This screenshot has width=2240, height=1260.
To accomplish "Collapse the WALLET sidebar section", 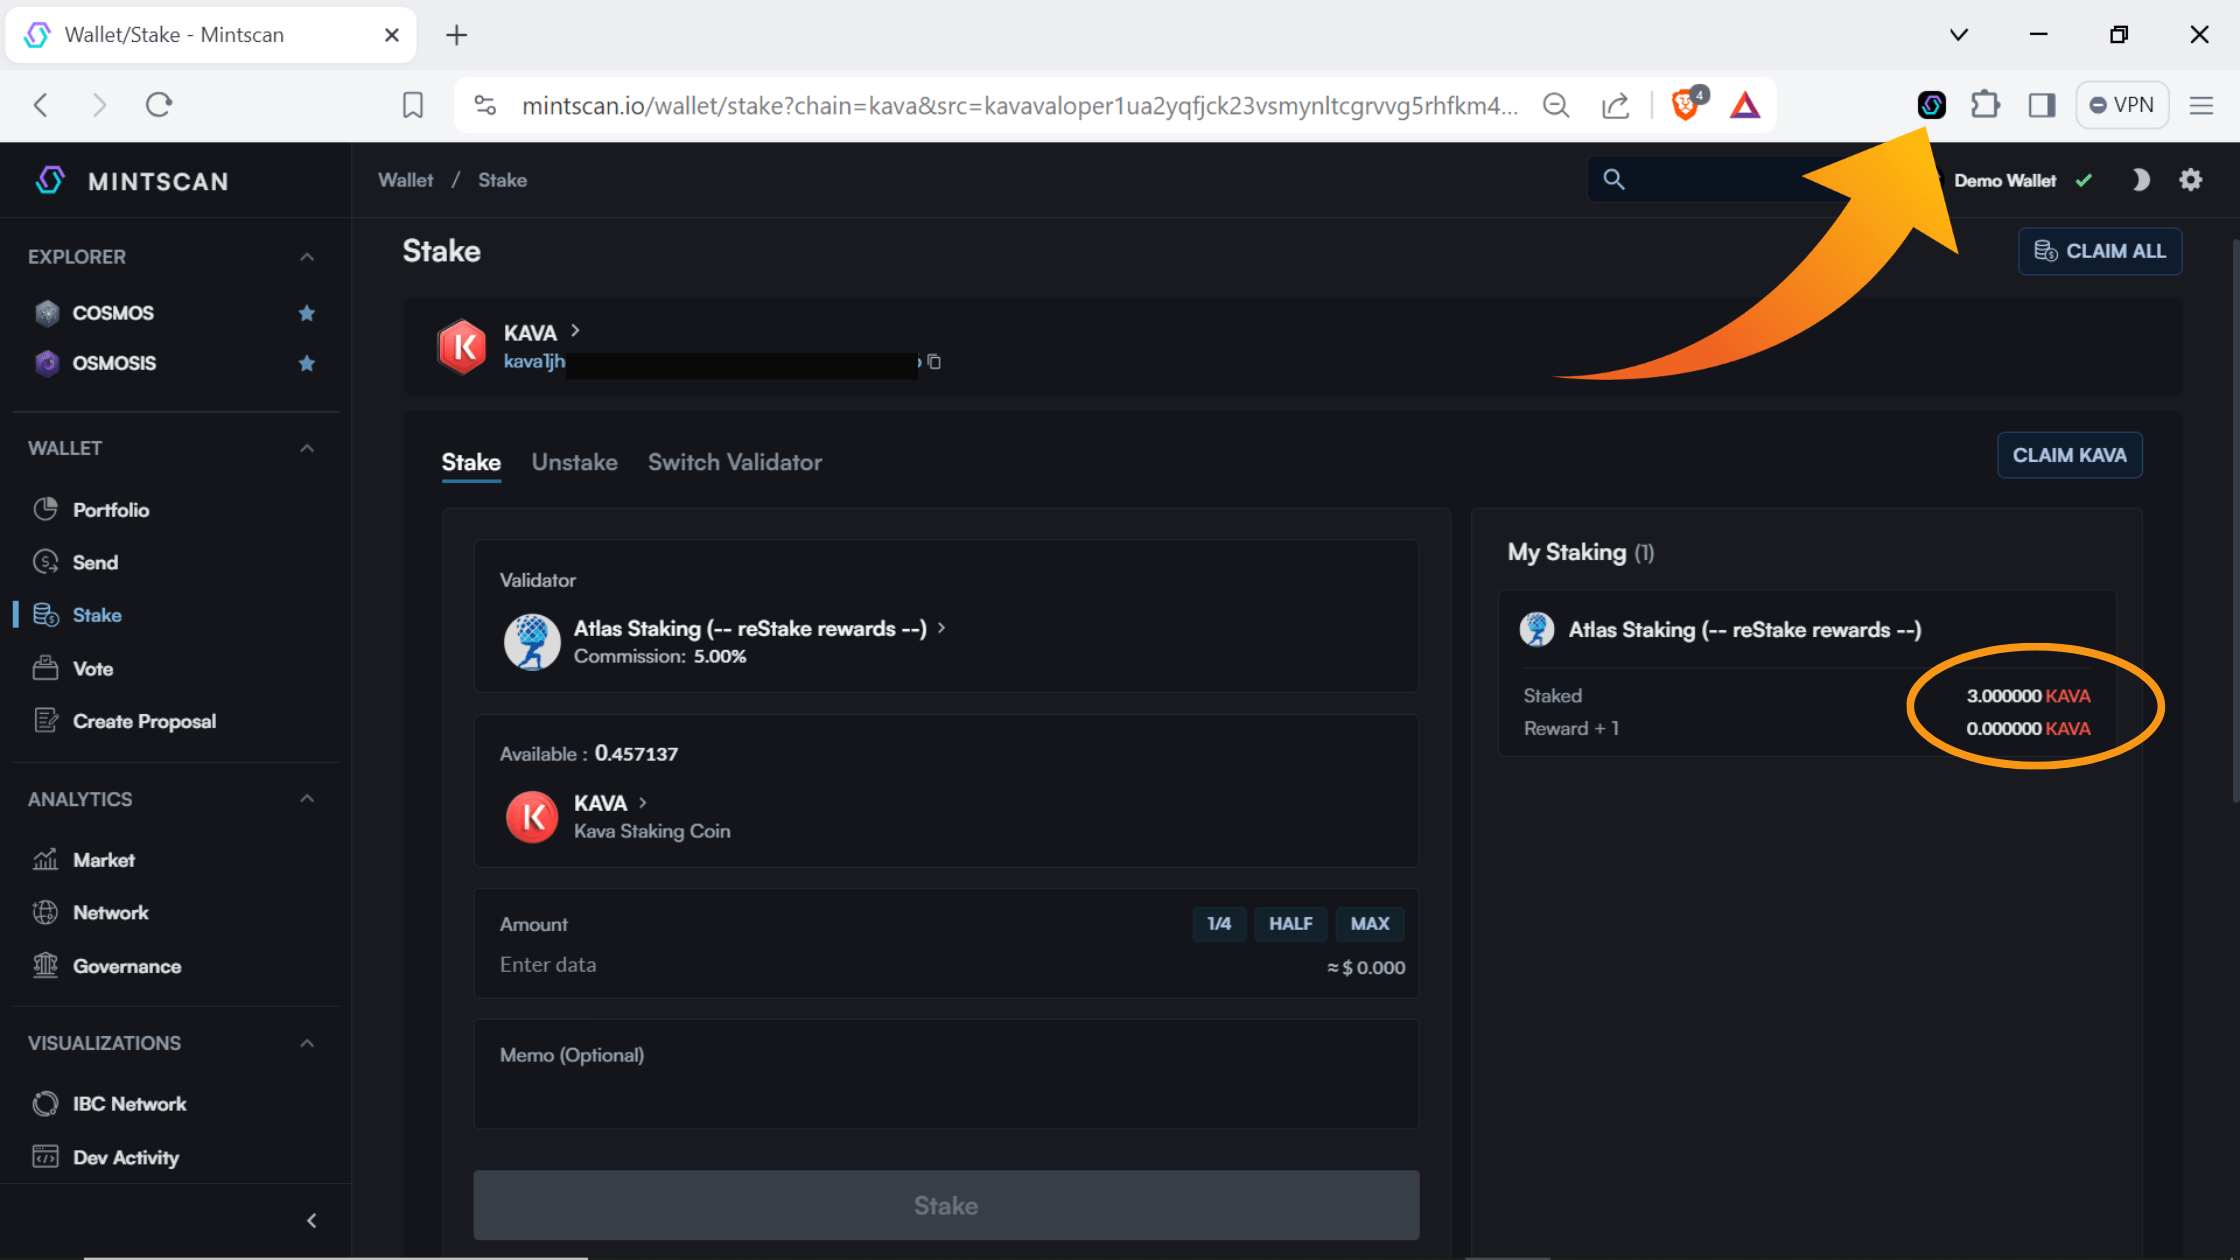I will 307,448.
